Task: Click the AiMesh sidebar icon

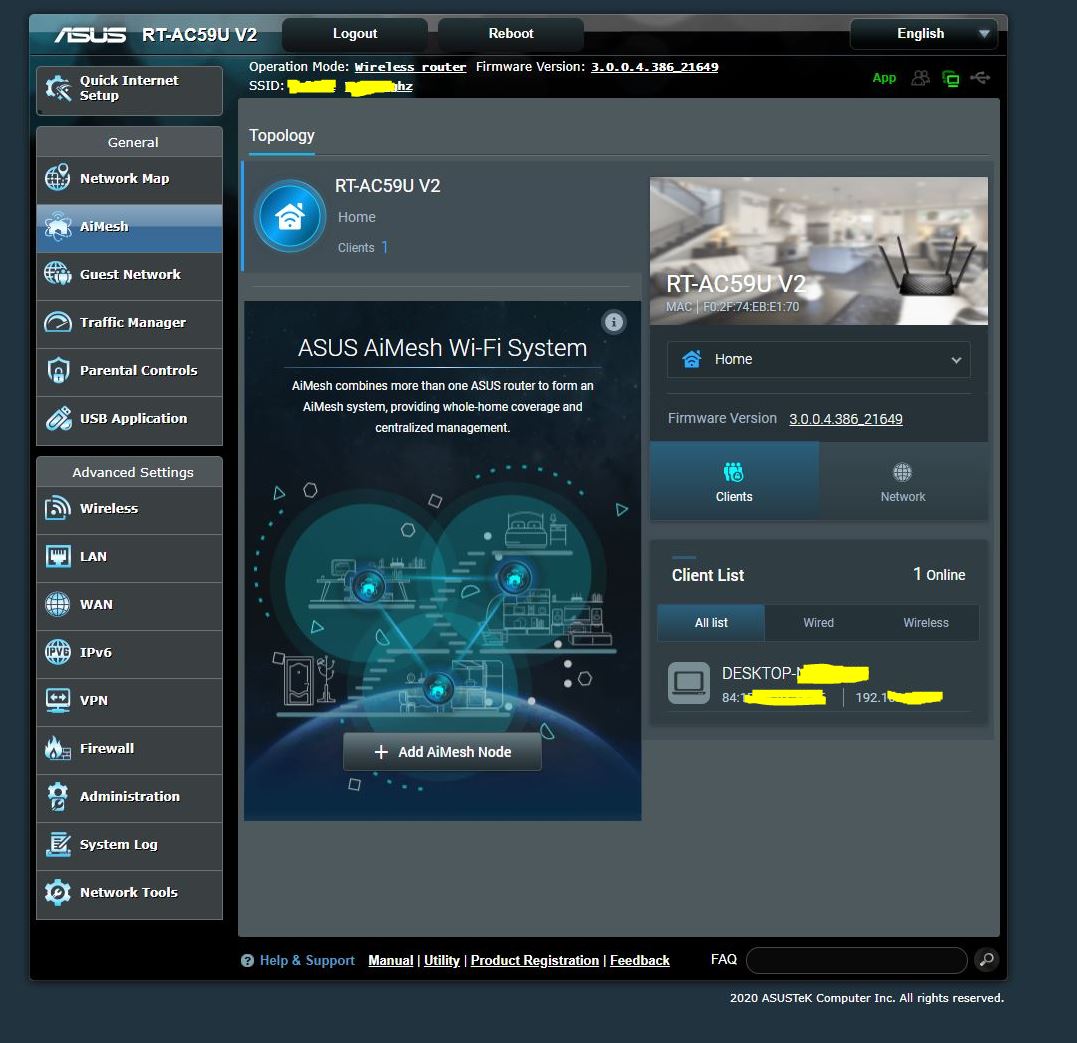Action: point(58,226)
